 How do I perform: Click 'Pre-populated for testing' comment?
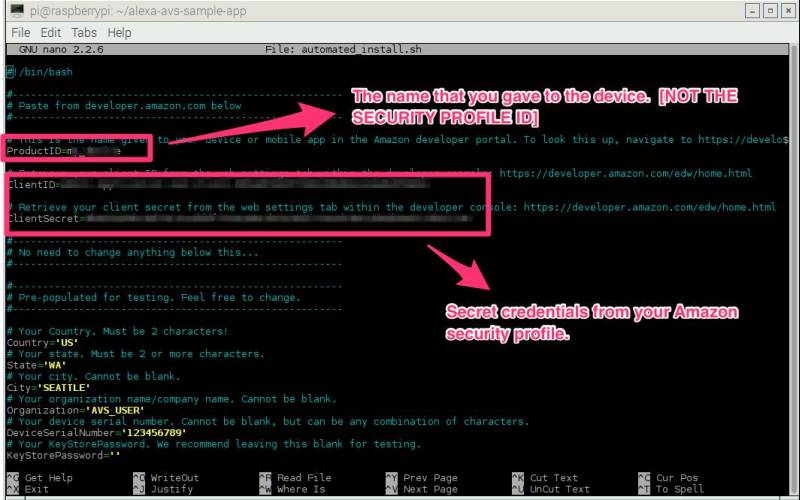[154, 297]
